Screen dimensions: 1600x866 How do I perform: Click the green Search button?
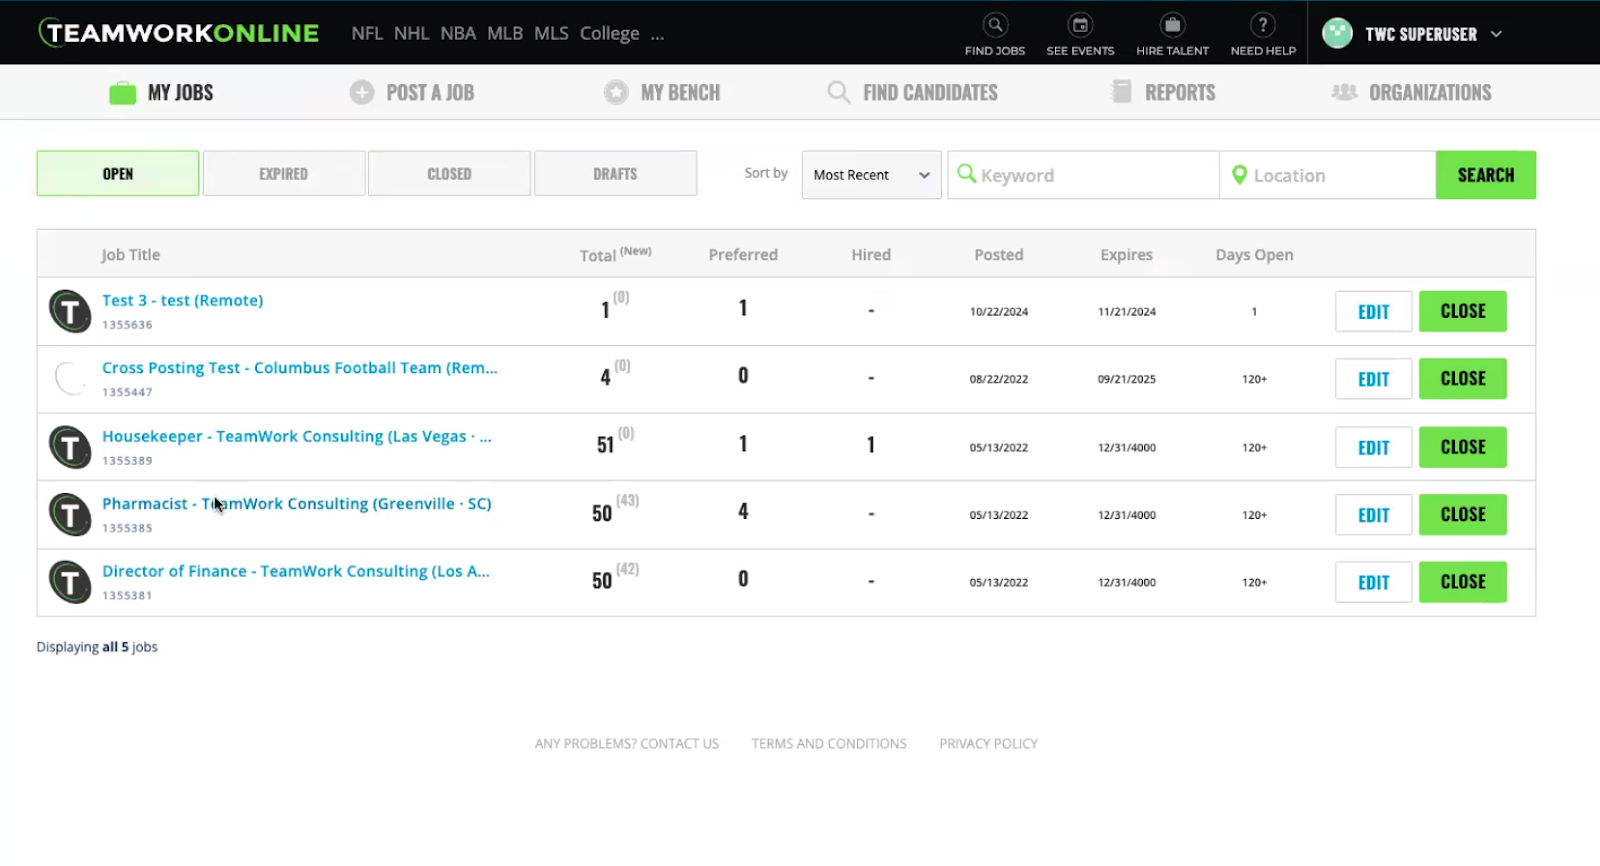tap(1486, 175)
